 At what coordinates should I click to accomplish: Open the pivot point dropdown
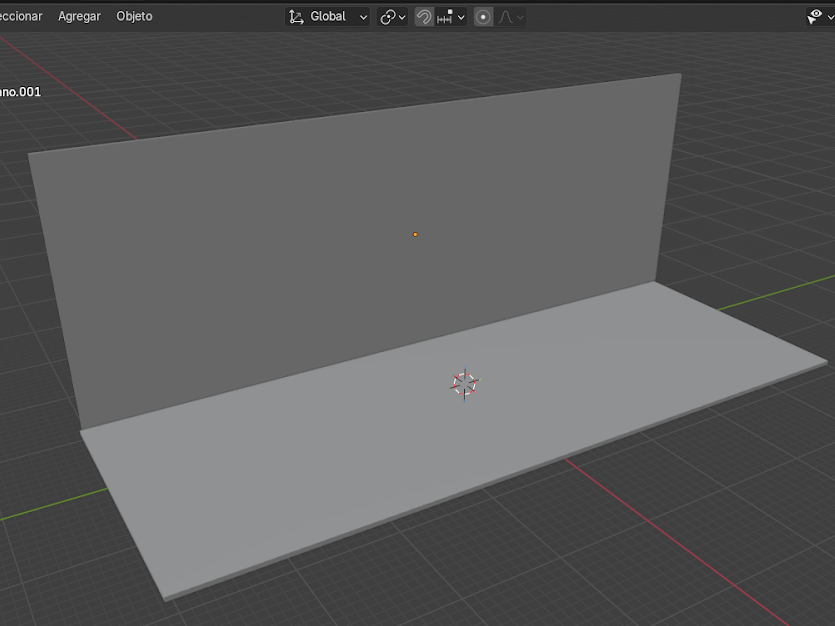(x=392, y=17)
